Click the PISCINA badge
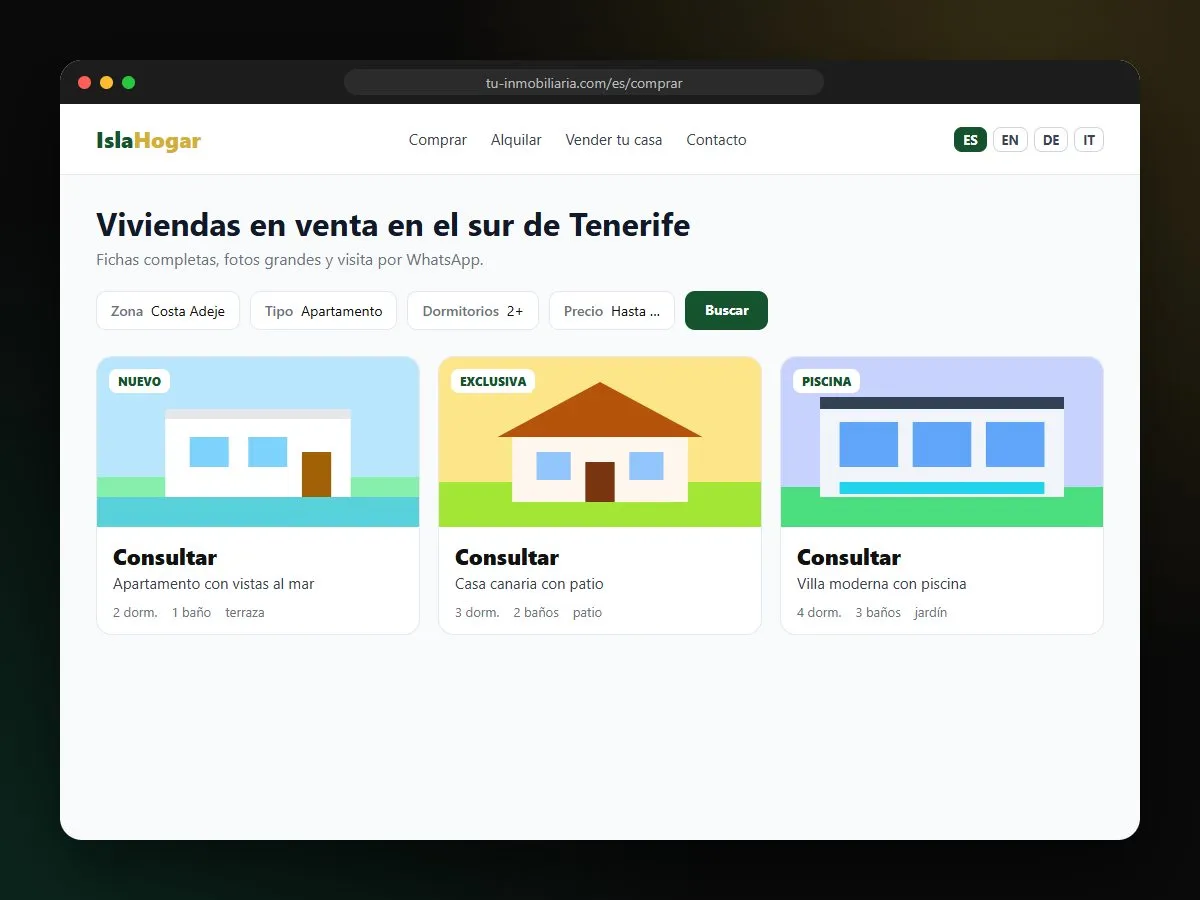This screenshot has height=900, width=1200. [x=827, y=381]
